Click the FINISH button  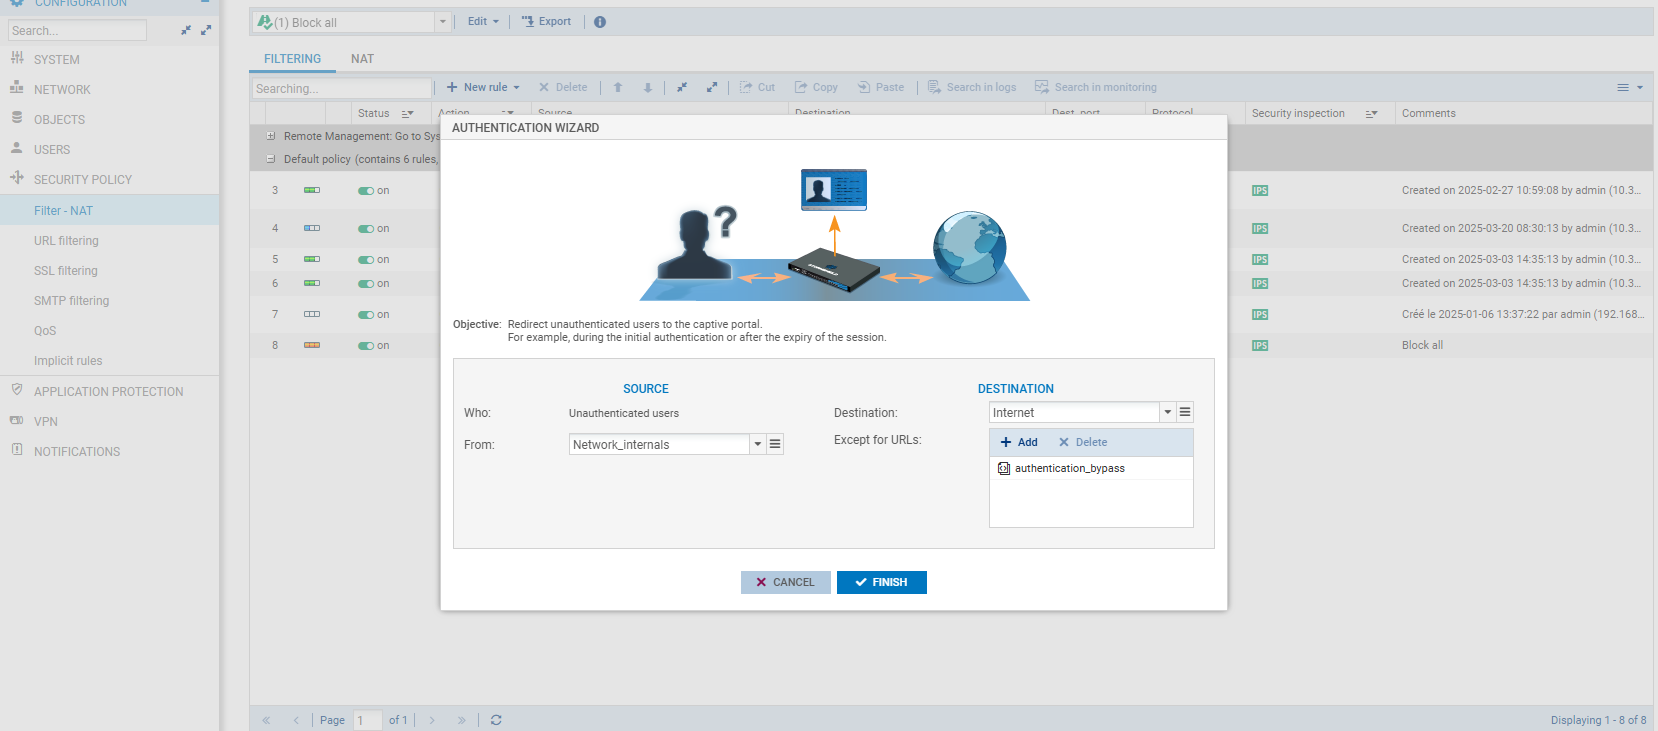[x=881, y=582]
